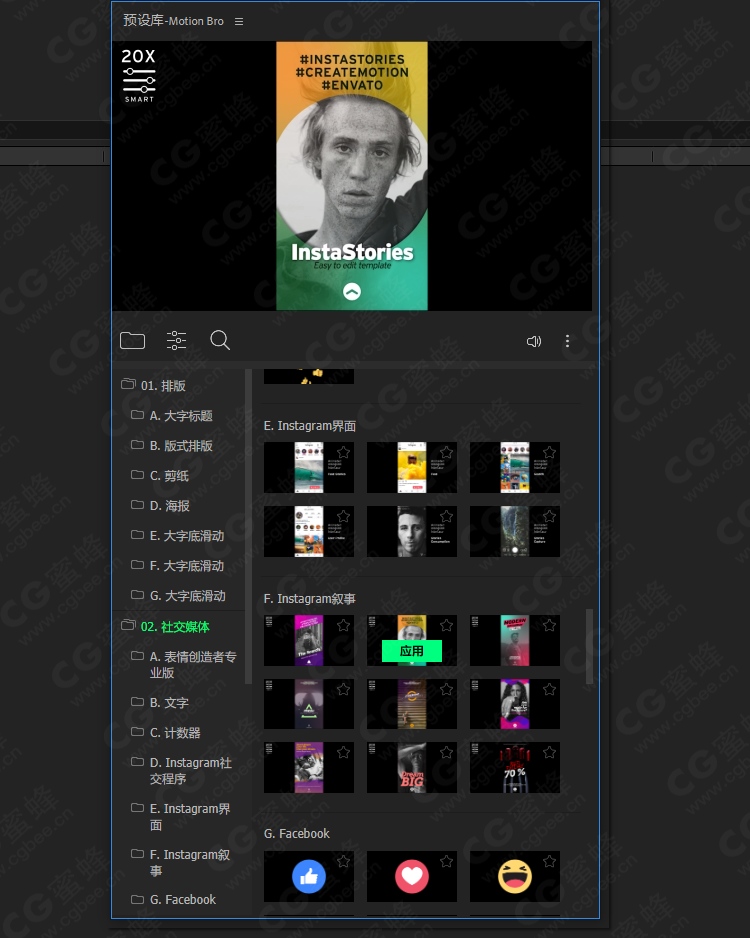Select the black-and-white face story thumbnail
This screenshot has height=938, width=750.
(411, 531)
